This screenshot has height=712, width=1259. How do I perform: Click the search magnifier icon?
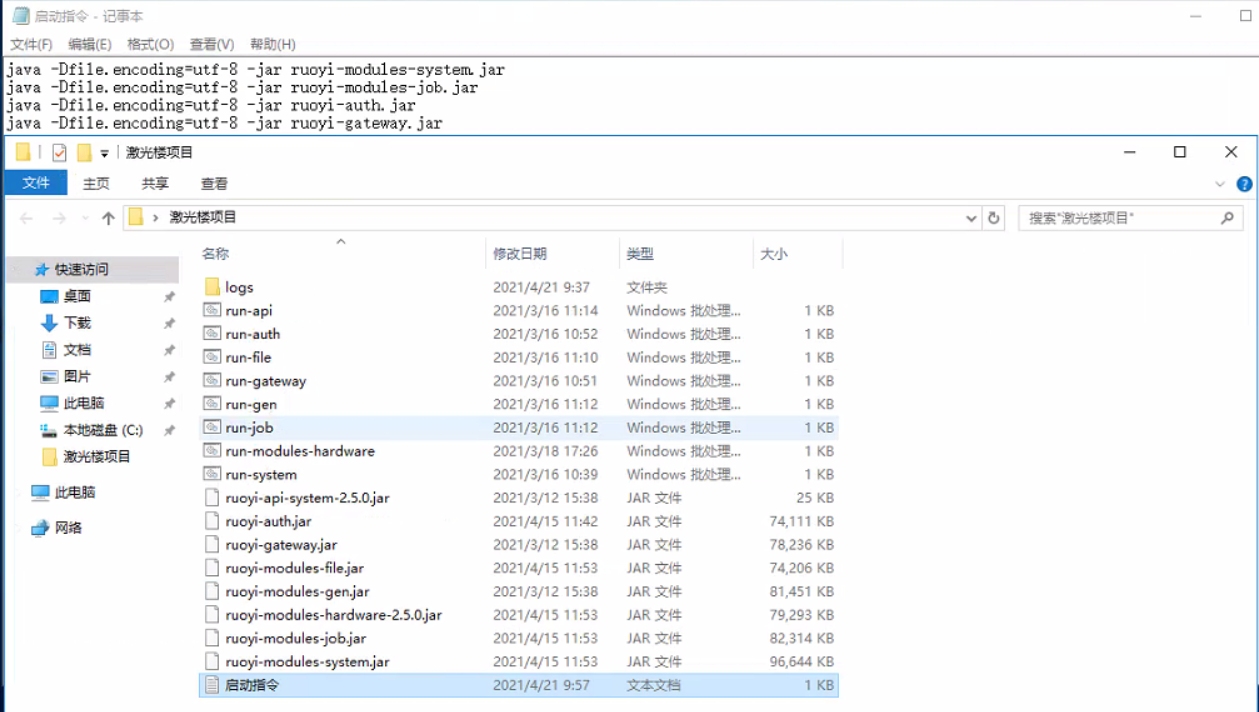coord(1228,218)
